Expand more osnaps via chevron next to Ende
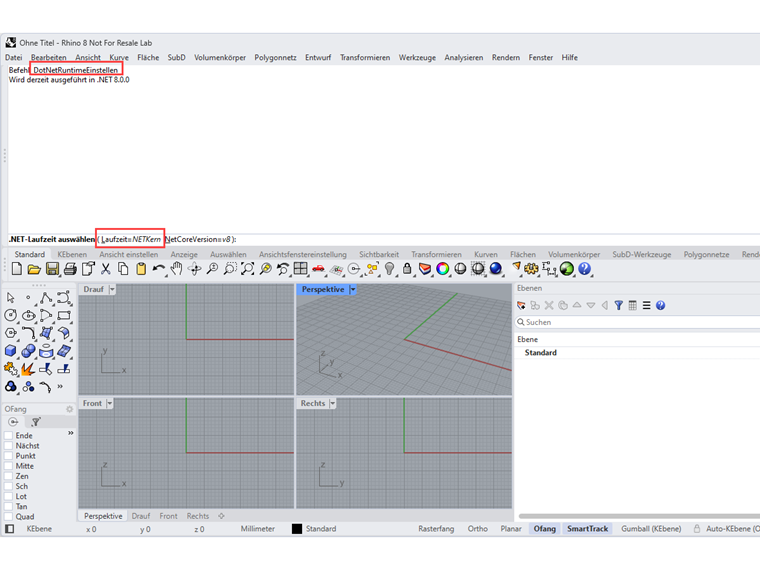Image resolution: width=760 pixels, height=570 pixels. click(71, 433)
